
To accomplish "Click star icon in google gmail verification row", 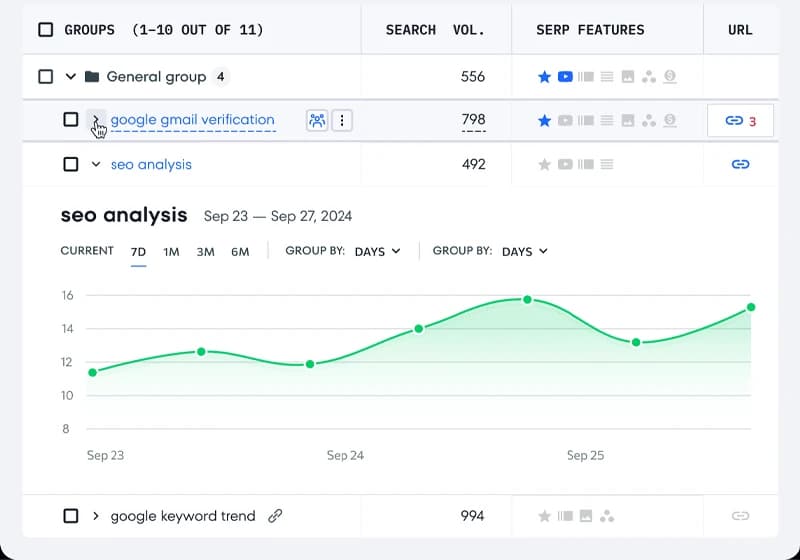I will (x=544, y=120).
